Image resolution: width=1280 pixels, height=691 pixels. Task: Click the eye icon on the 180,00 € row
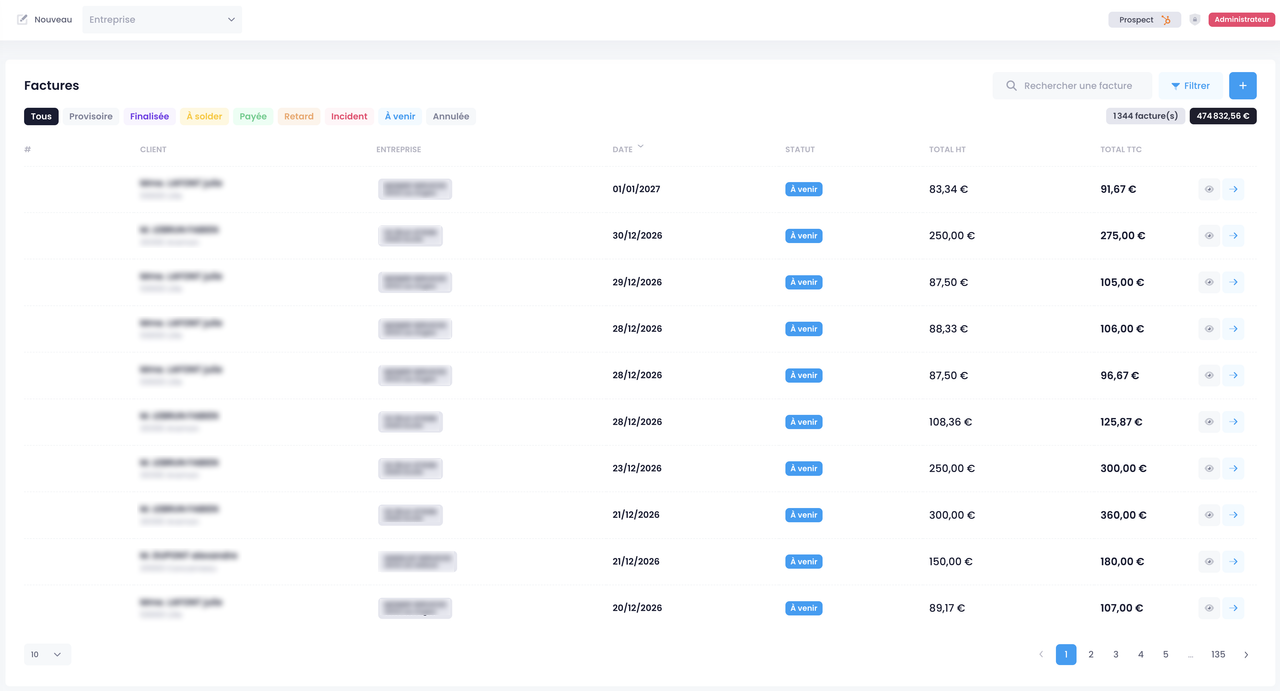coord(1209,562)
